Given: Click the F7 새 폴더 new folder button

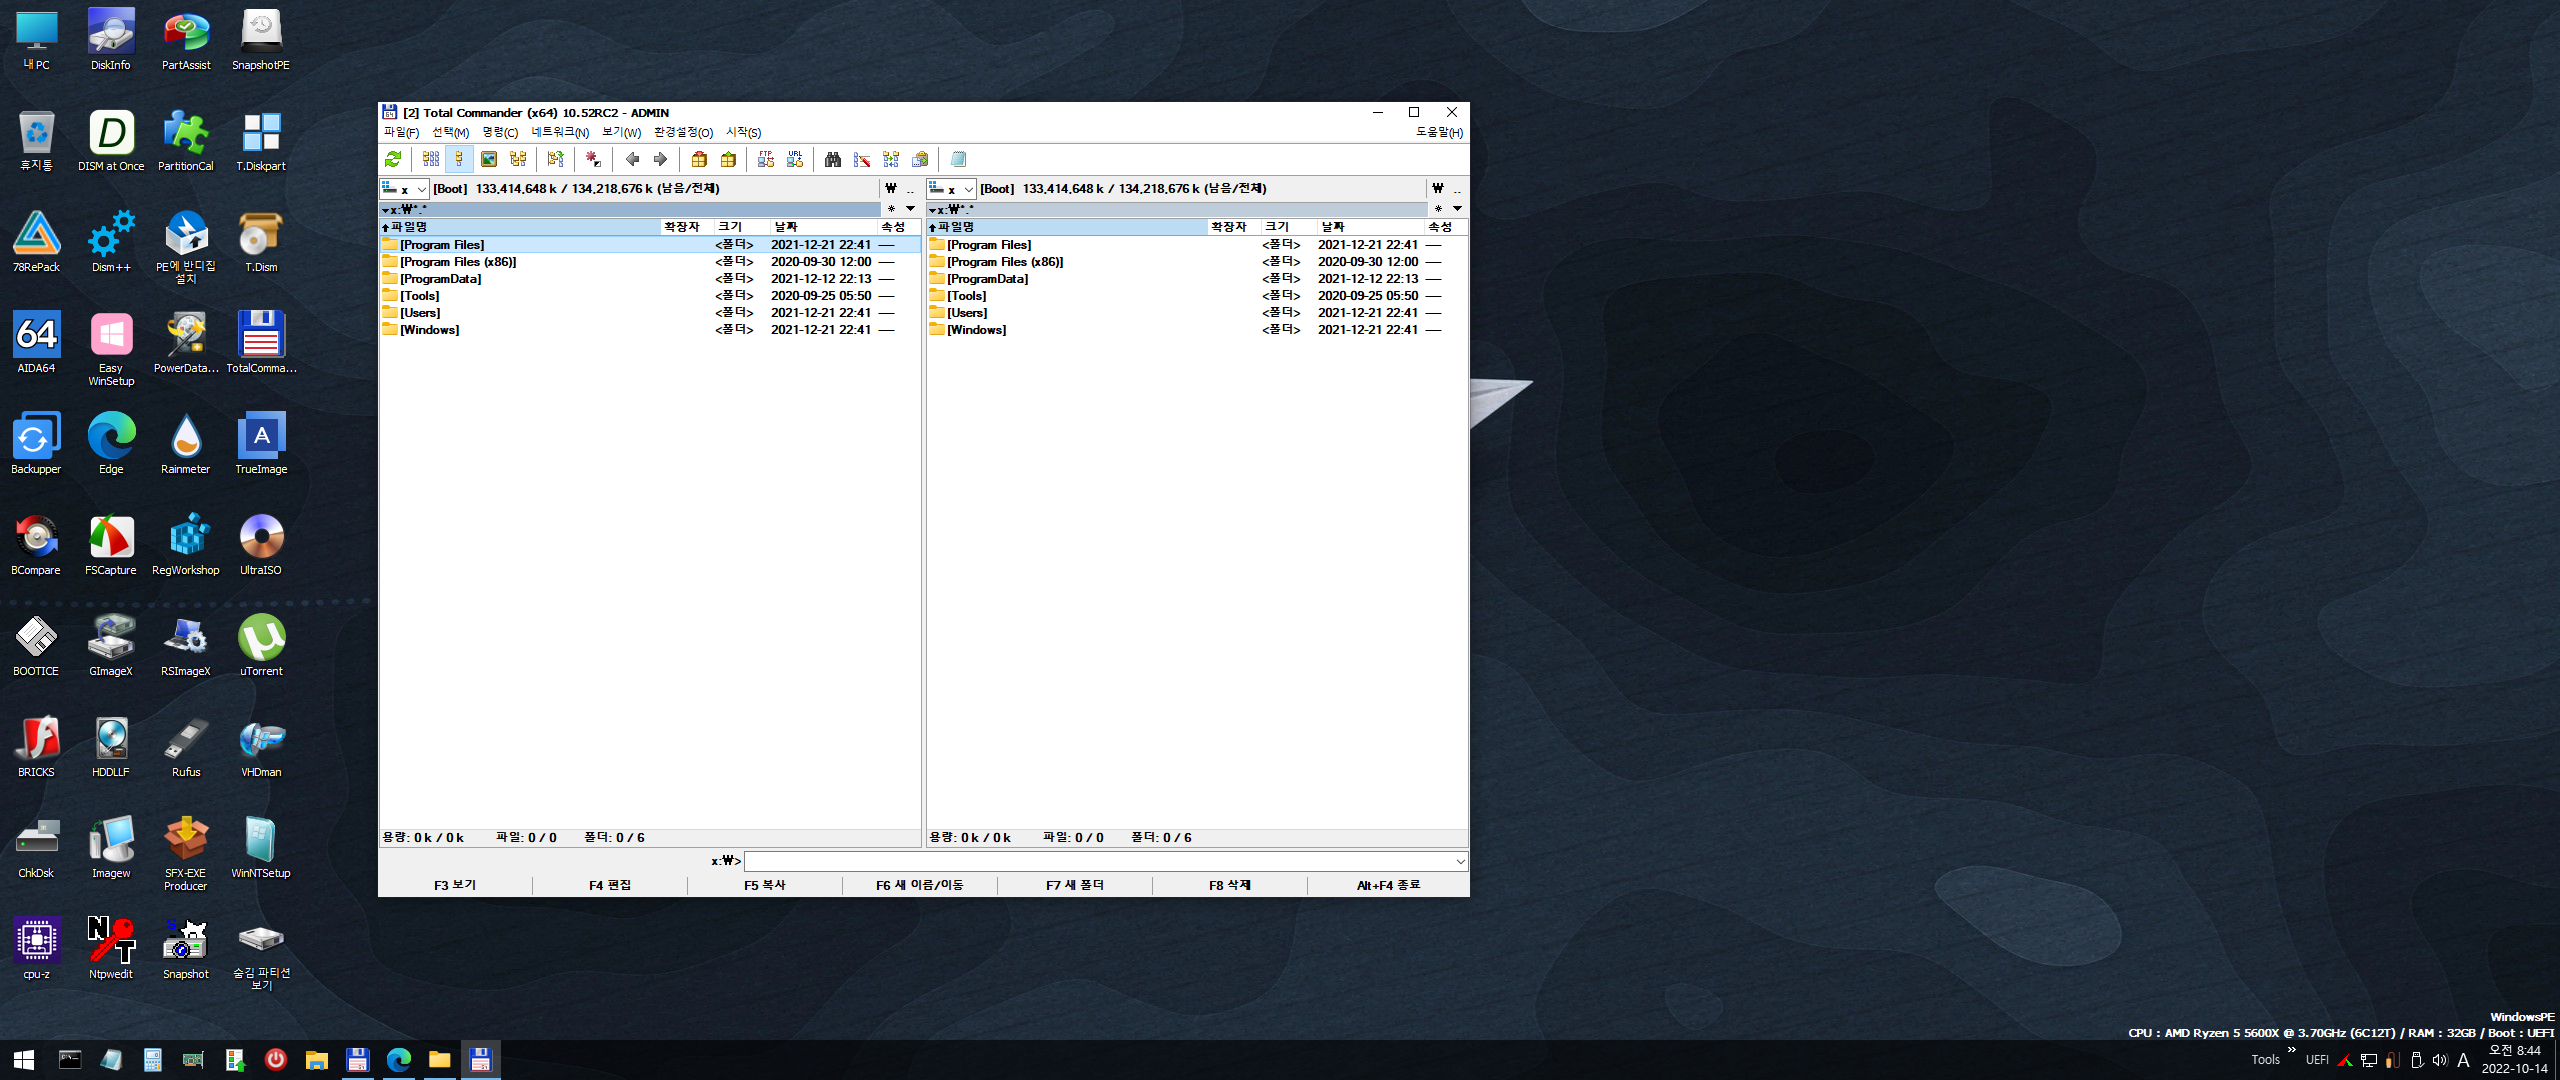Looking at the screenshot, I should tap(1075, 885).
